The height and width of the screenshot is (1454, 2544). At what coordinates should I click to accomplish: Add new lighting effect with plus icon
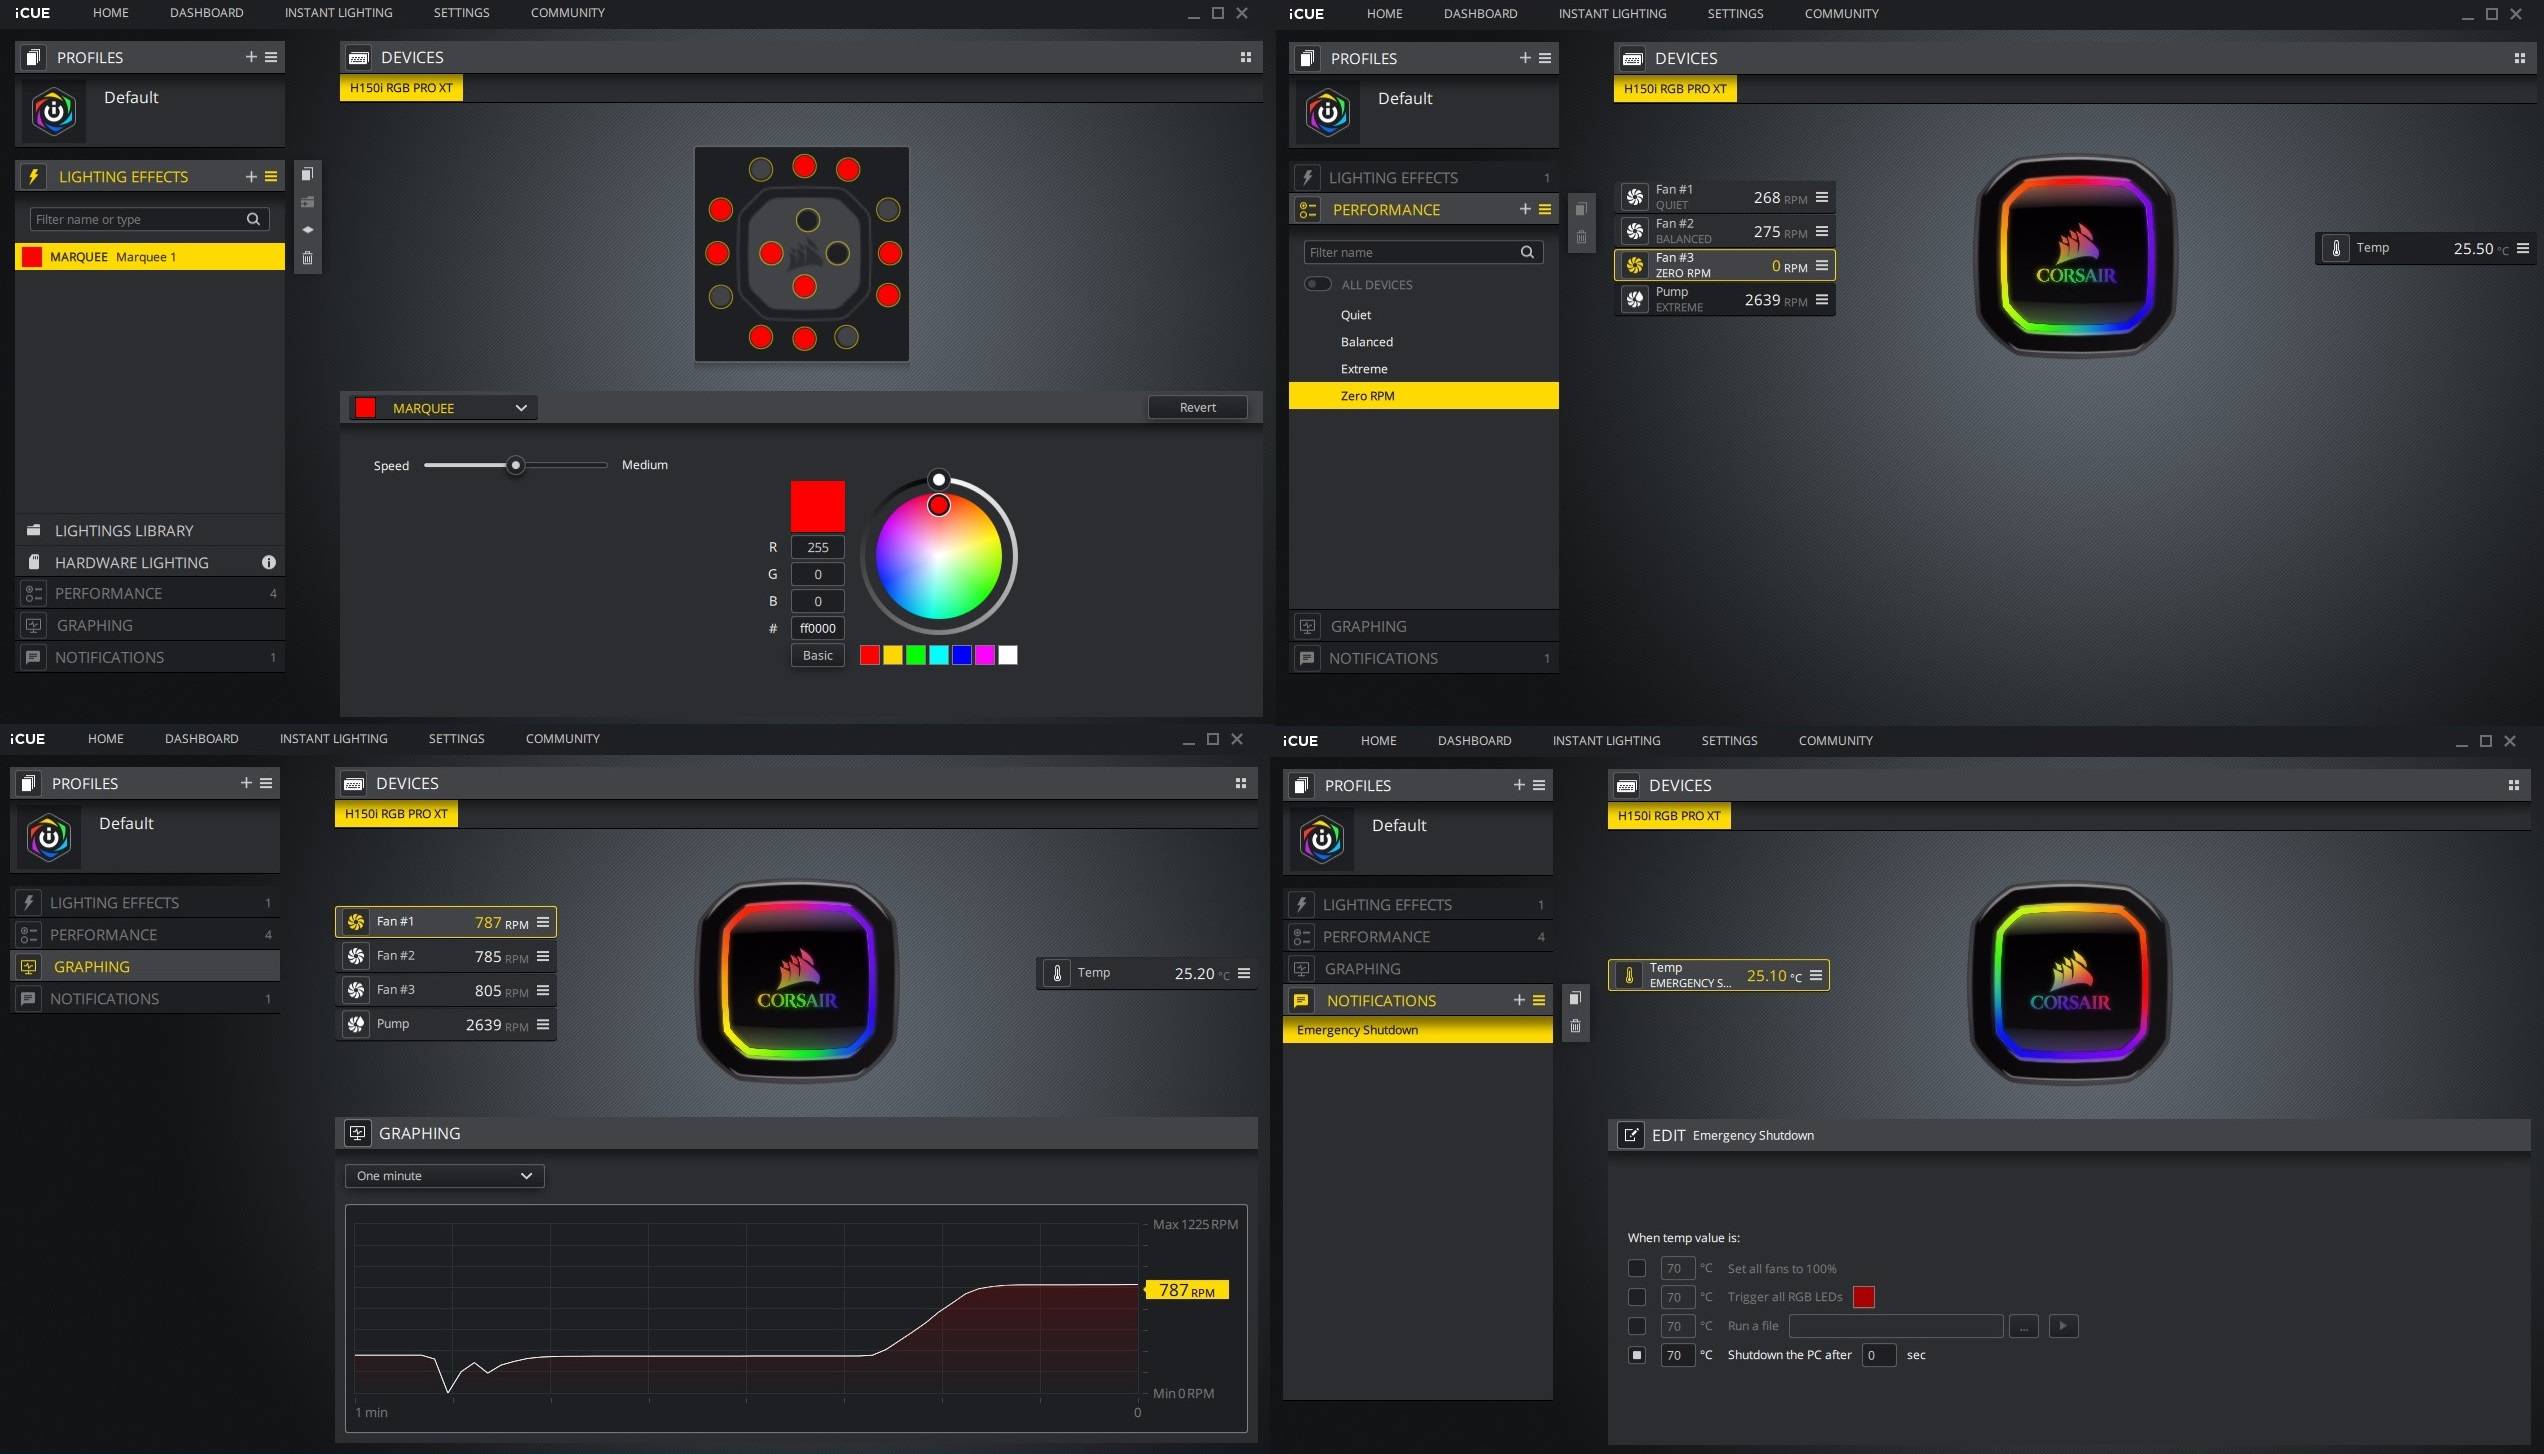point(251,176)
